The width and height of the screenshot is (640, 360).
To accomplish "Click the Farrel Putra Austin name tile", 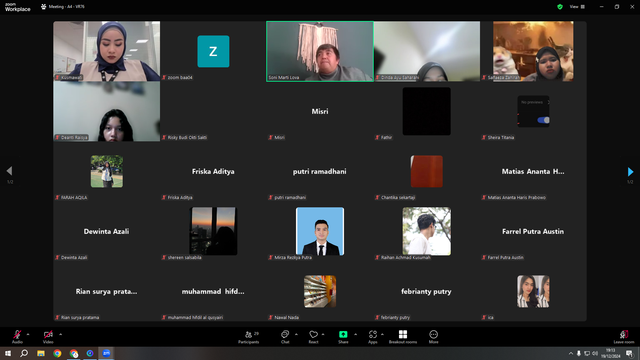I will point(533,231).
